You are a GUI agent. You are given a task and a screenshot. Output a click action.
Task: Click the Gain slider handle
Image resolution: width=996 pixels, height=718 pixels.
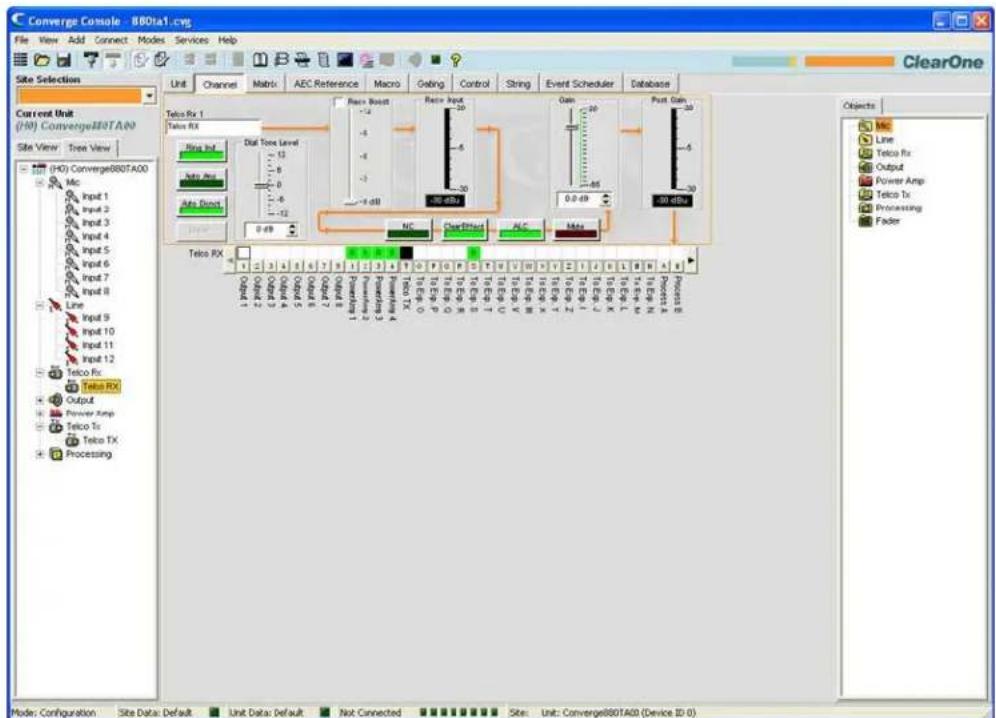(572, 128)
